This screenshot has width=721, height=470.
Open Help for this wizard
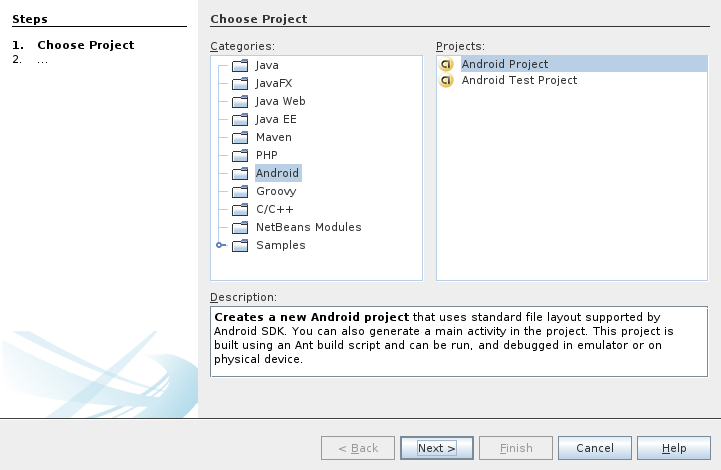coord(674,448)
